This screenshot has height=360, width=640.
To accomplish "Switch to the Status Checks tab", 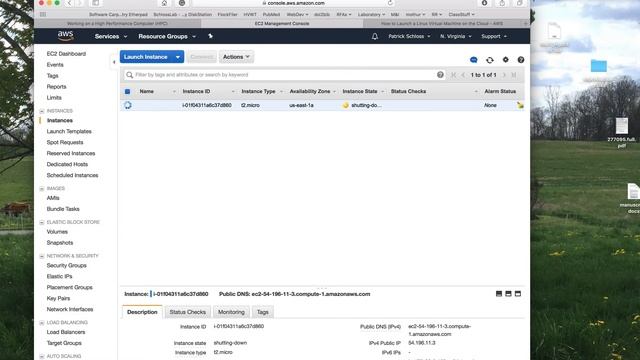I will (188, 312).
